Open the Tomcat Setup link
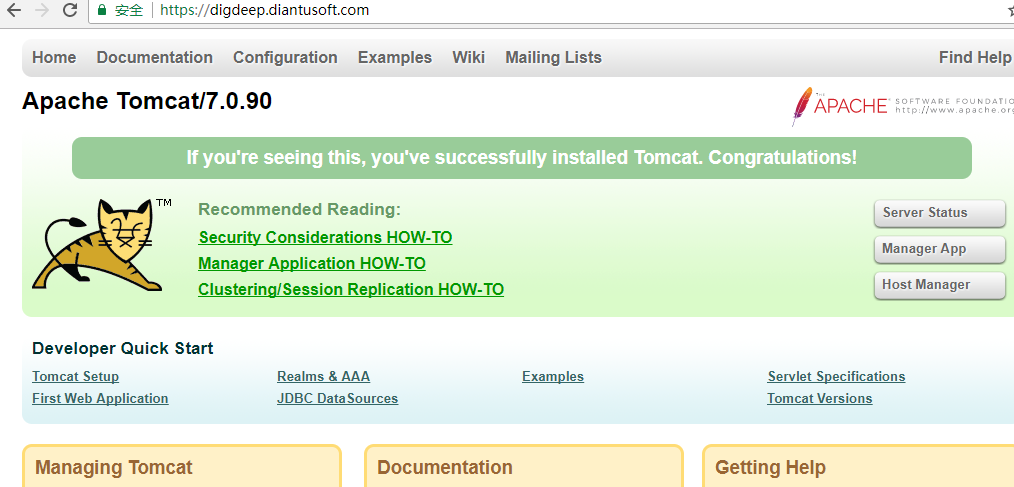The image size is (1014, 487). pyautogui.click(x=75, y=377)
